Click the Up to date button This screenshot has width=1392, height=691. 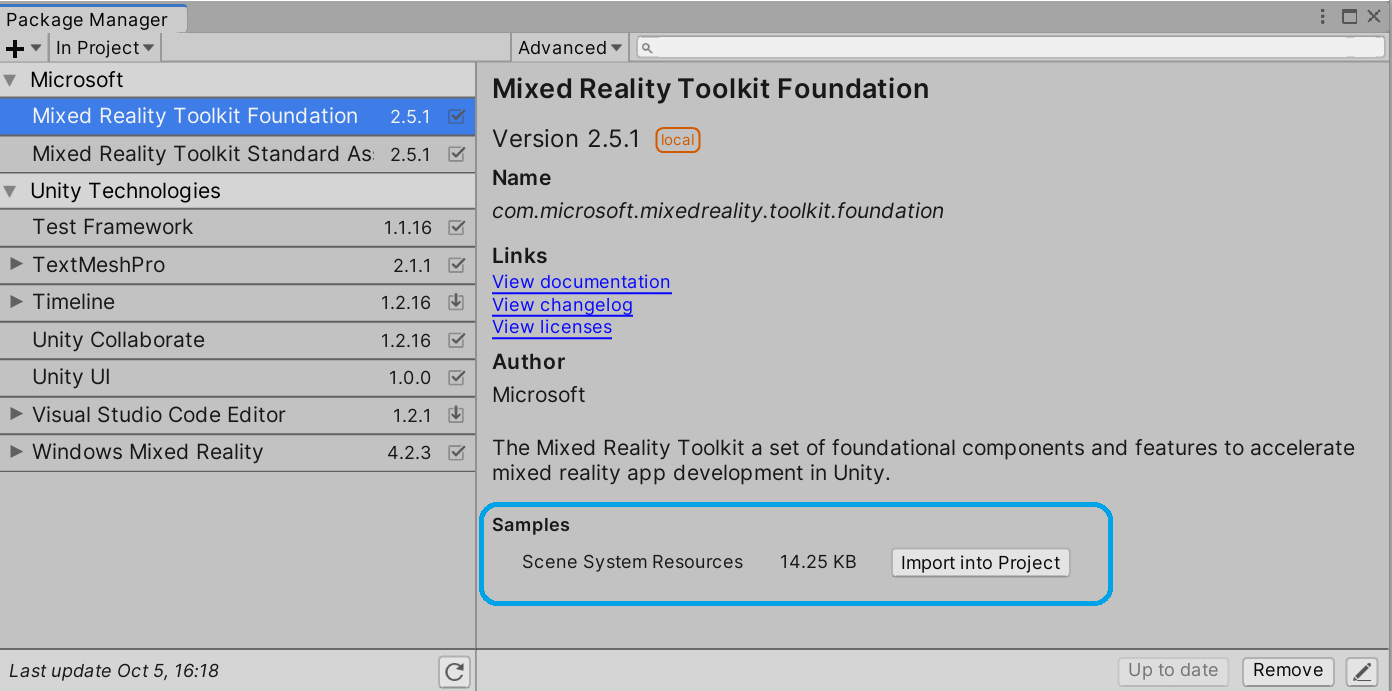click(x=1173, y=671)
